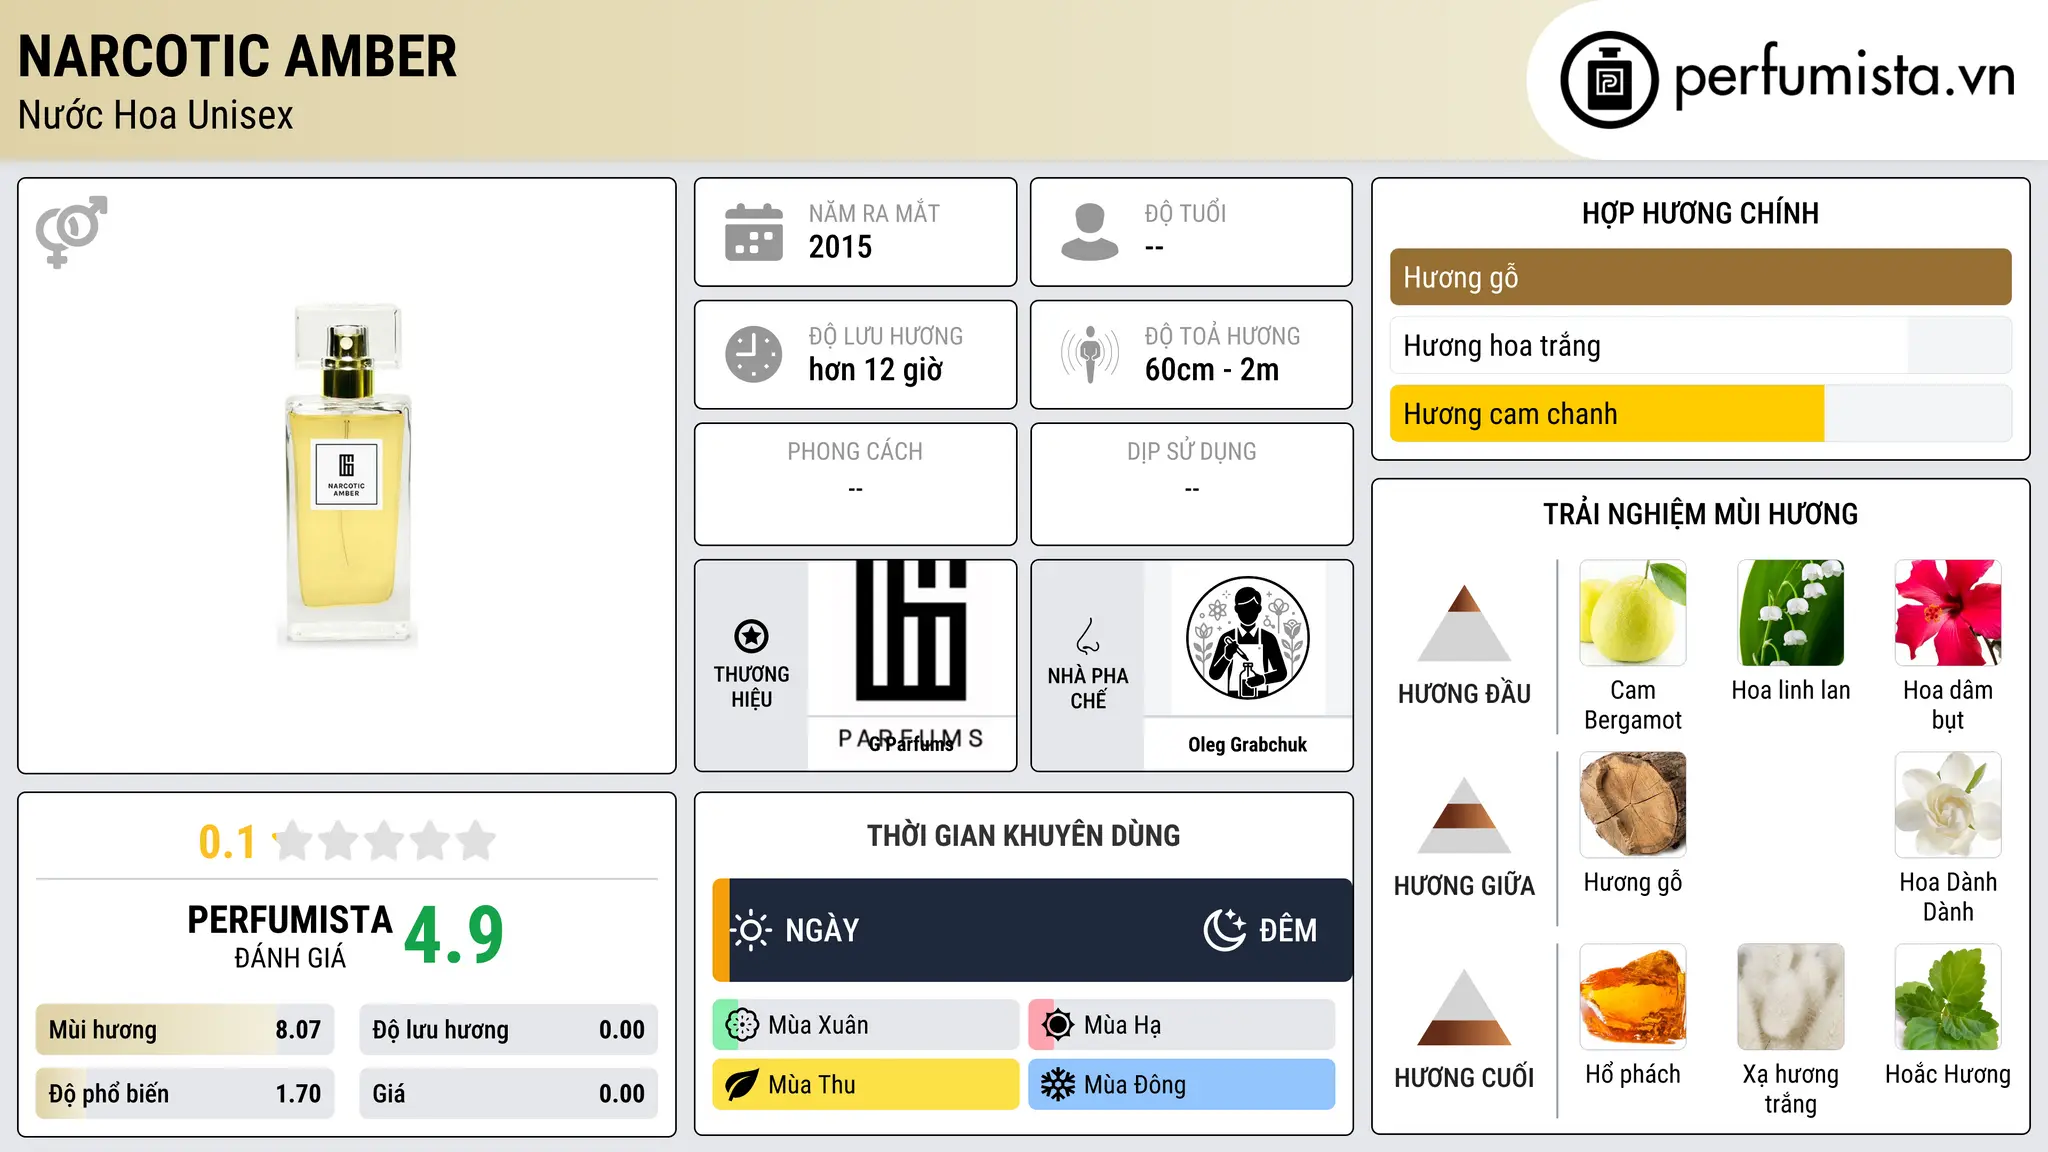This screenshot has width=2048, height=1152.
Task: Click the Hương cuối pyramid icon
Action: pos(1464,1007)
